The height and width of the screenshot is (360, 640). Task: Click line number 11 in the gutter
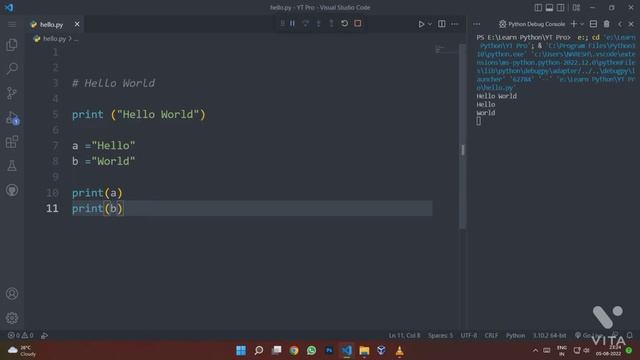[x=52, y=208]
